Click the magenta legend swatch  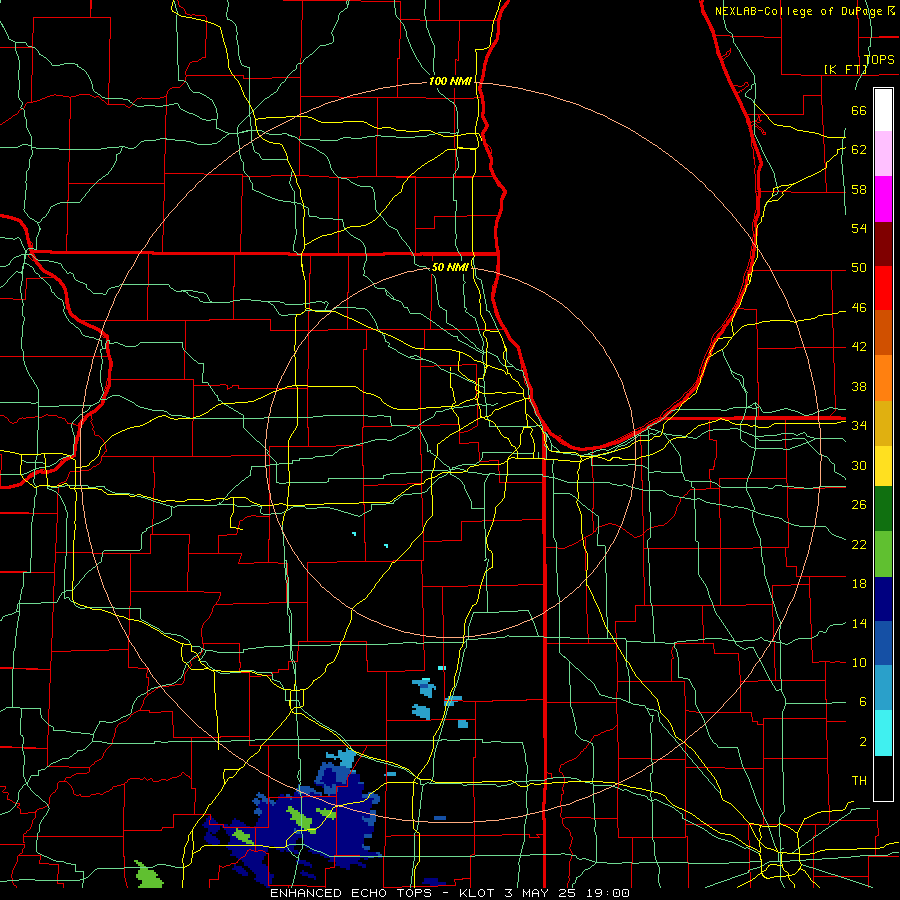[x=883, y=199]
